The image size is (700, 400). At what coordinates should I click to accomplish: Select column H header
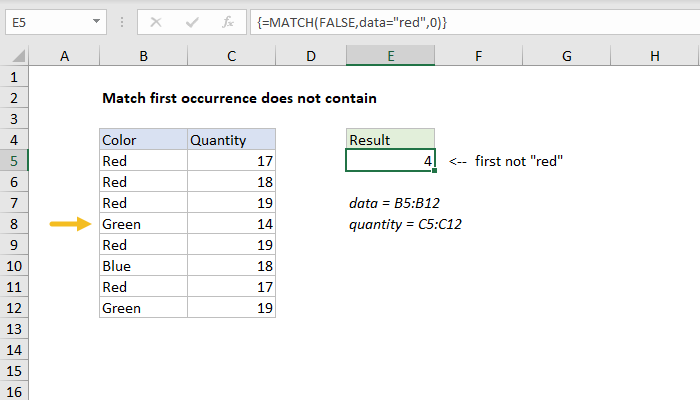654,58
